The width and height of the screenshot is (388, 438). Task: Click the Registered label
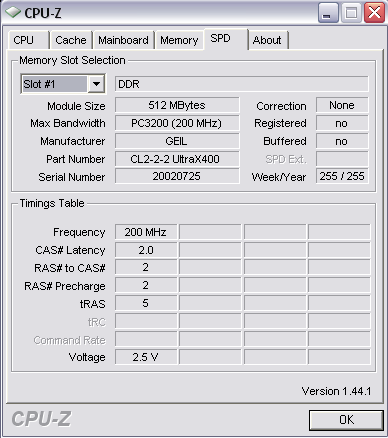pos(280,123)
